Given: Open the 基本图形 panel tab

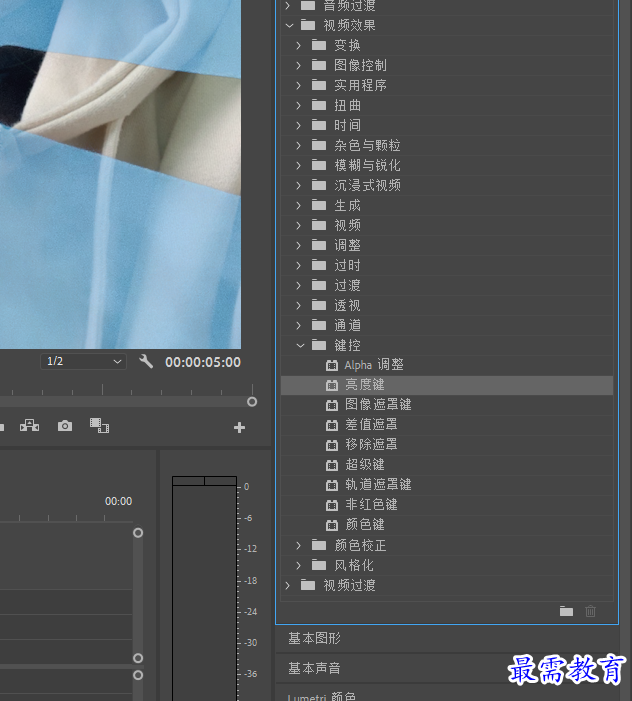Looking at the screenshot, I should pyautogui.click(x=314, y=638).
